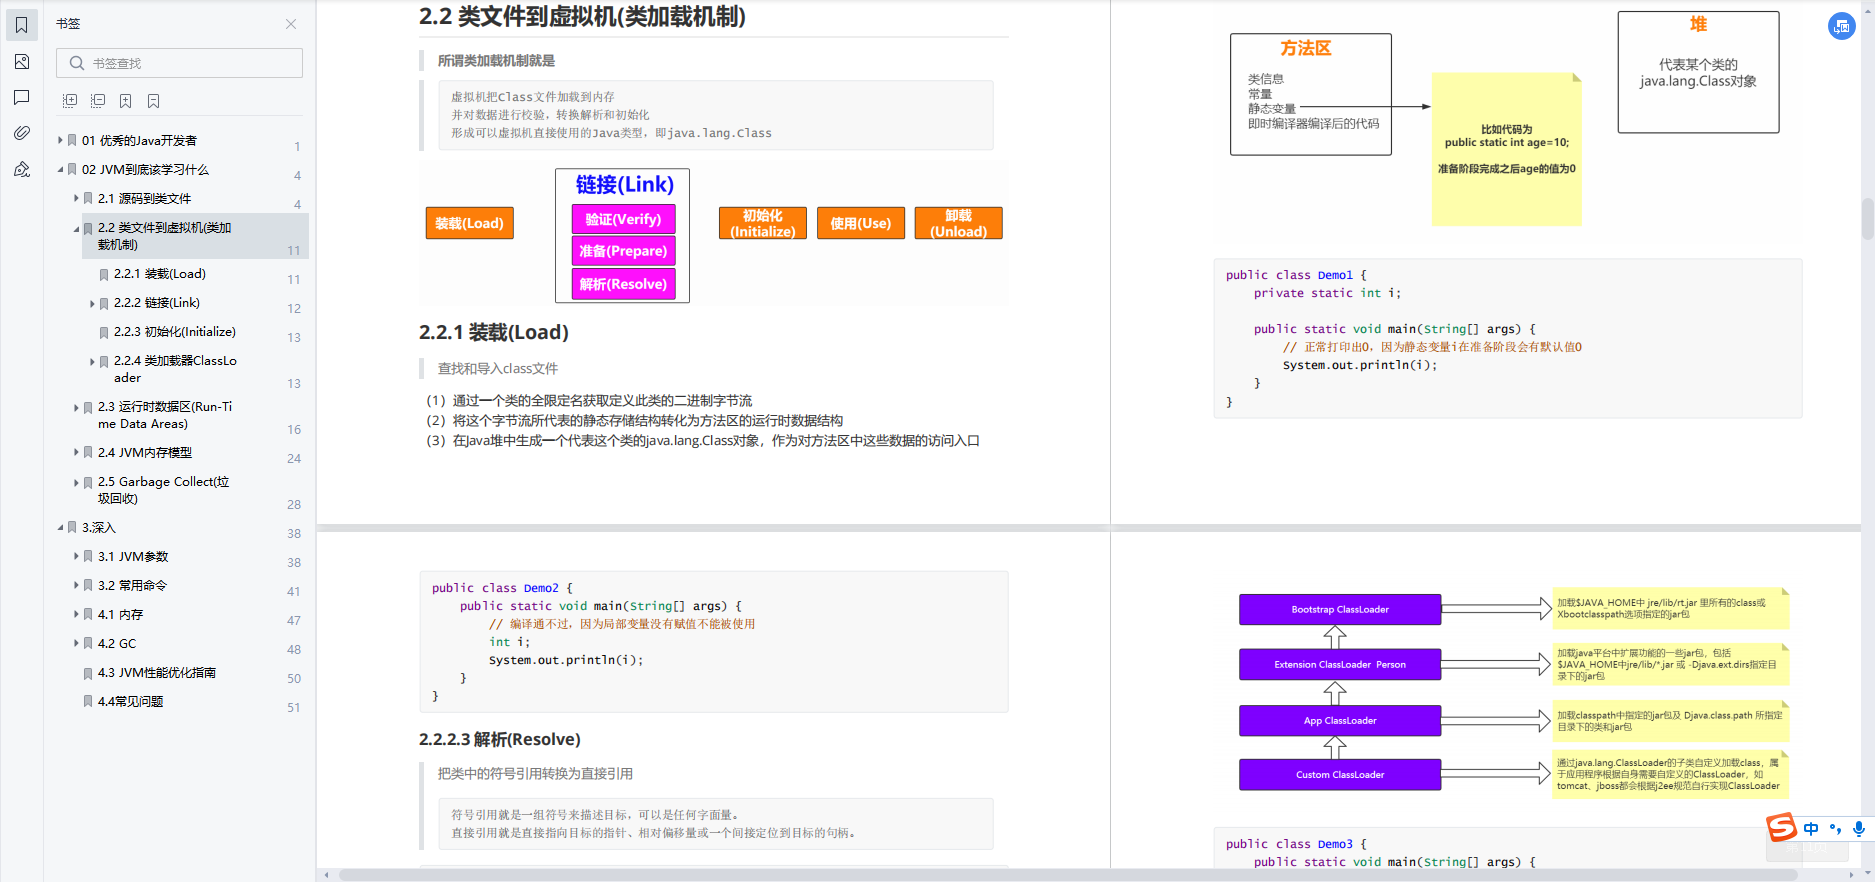Select bookmark 2.1 源码到类文件

pos(144,199)
